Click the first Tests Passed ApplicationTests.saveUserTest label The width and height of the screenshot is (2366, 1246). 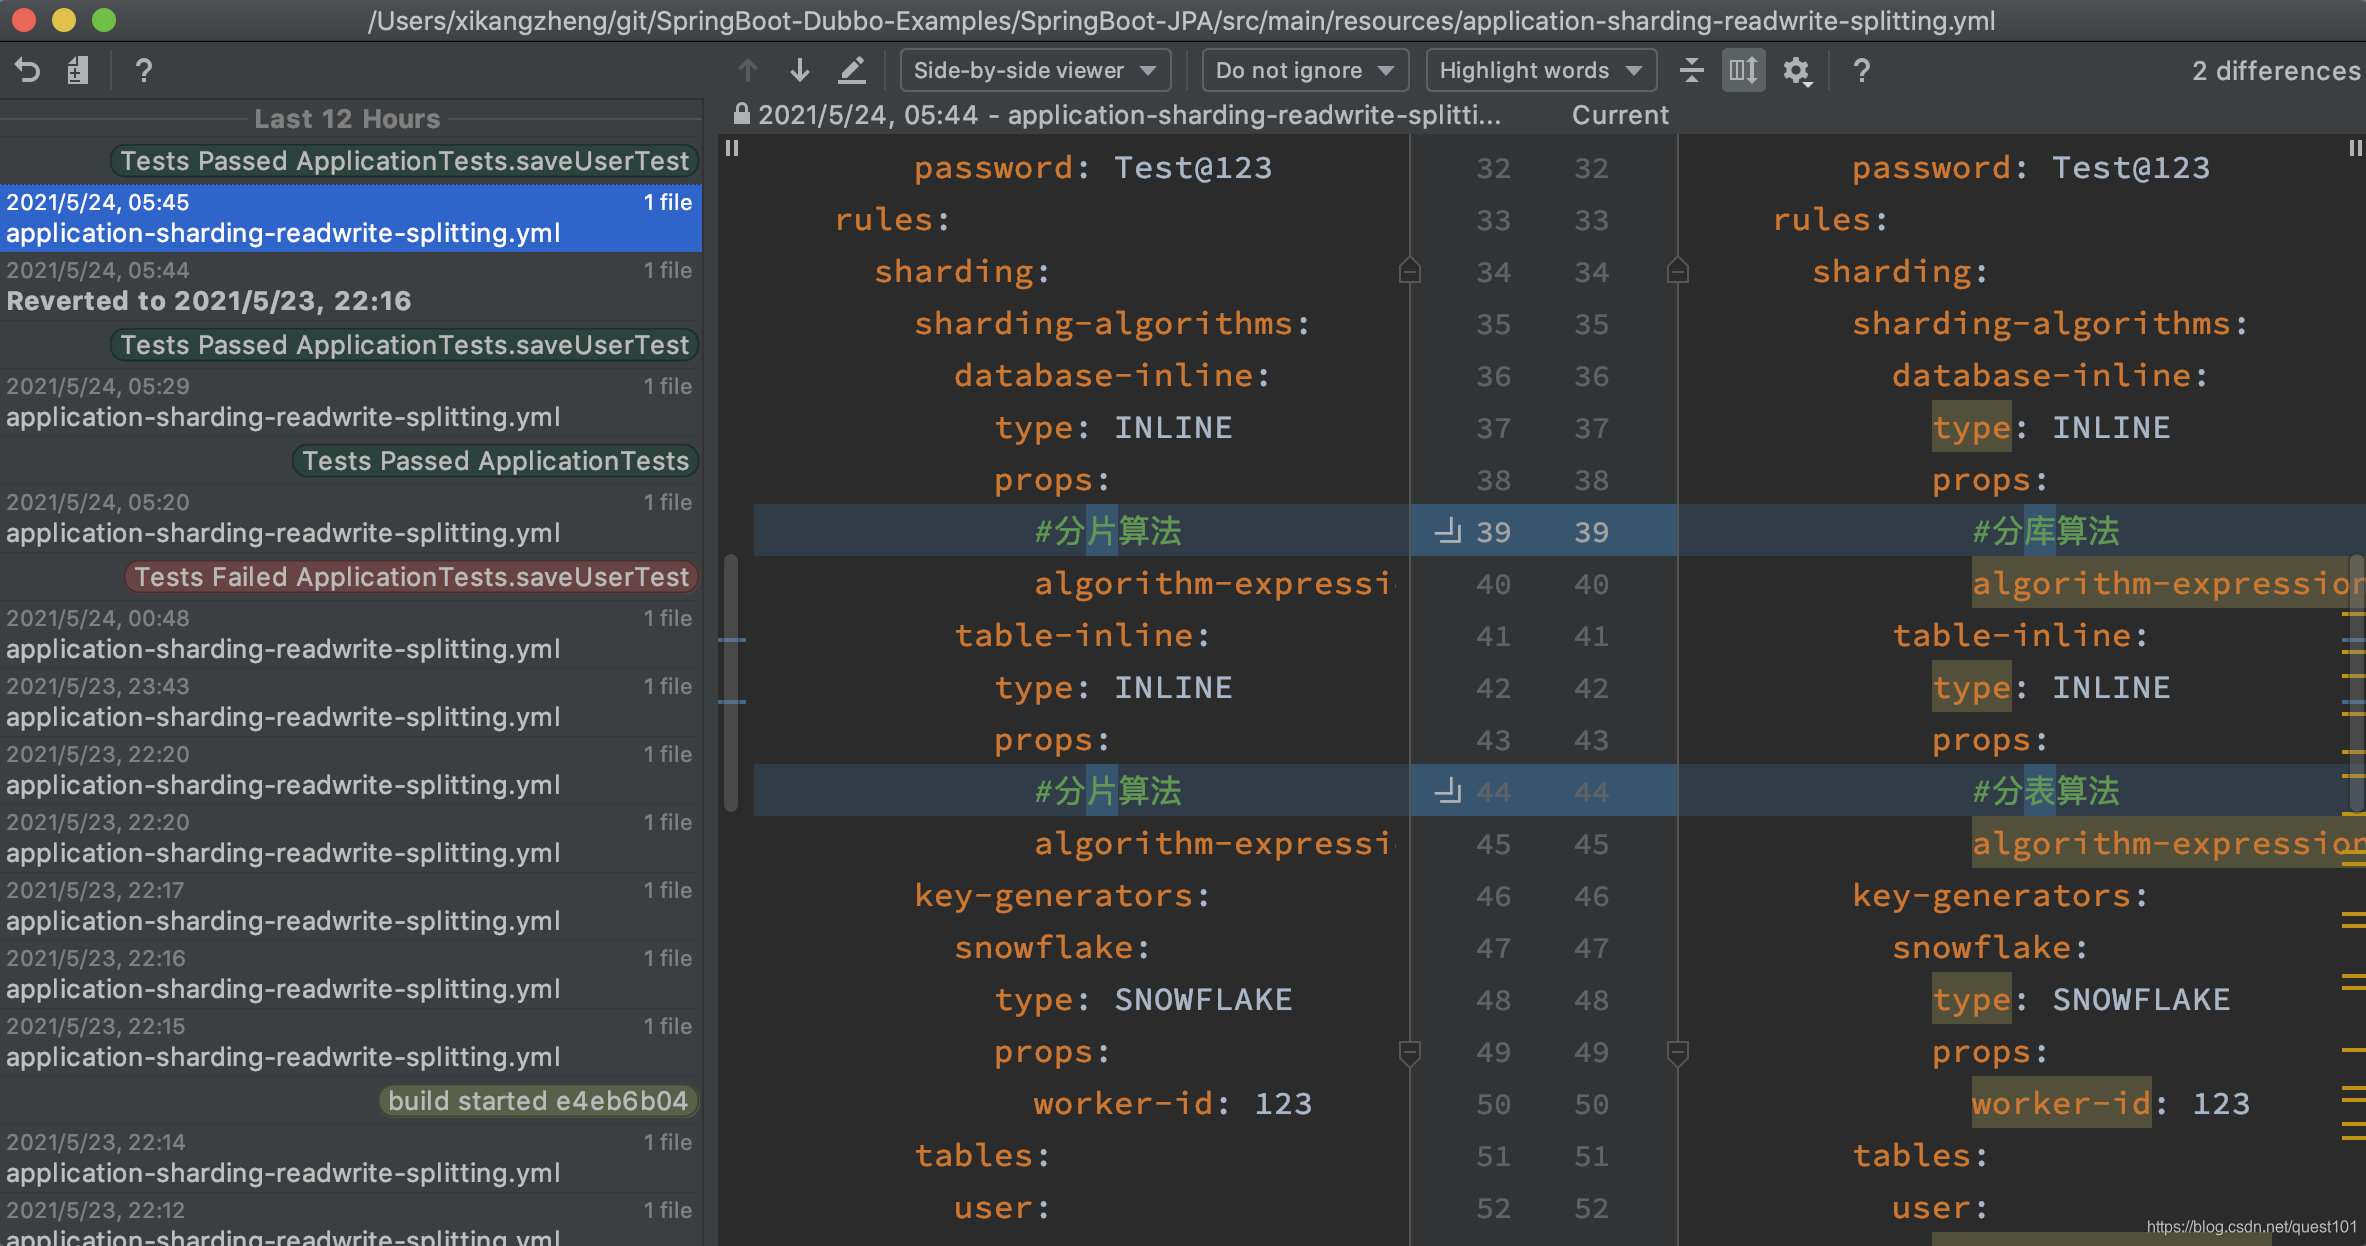(x=404, y=161)
